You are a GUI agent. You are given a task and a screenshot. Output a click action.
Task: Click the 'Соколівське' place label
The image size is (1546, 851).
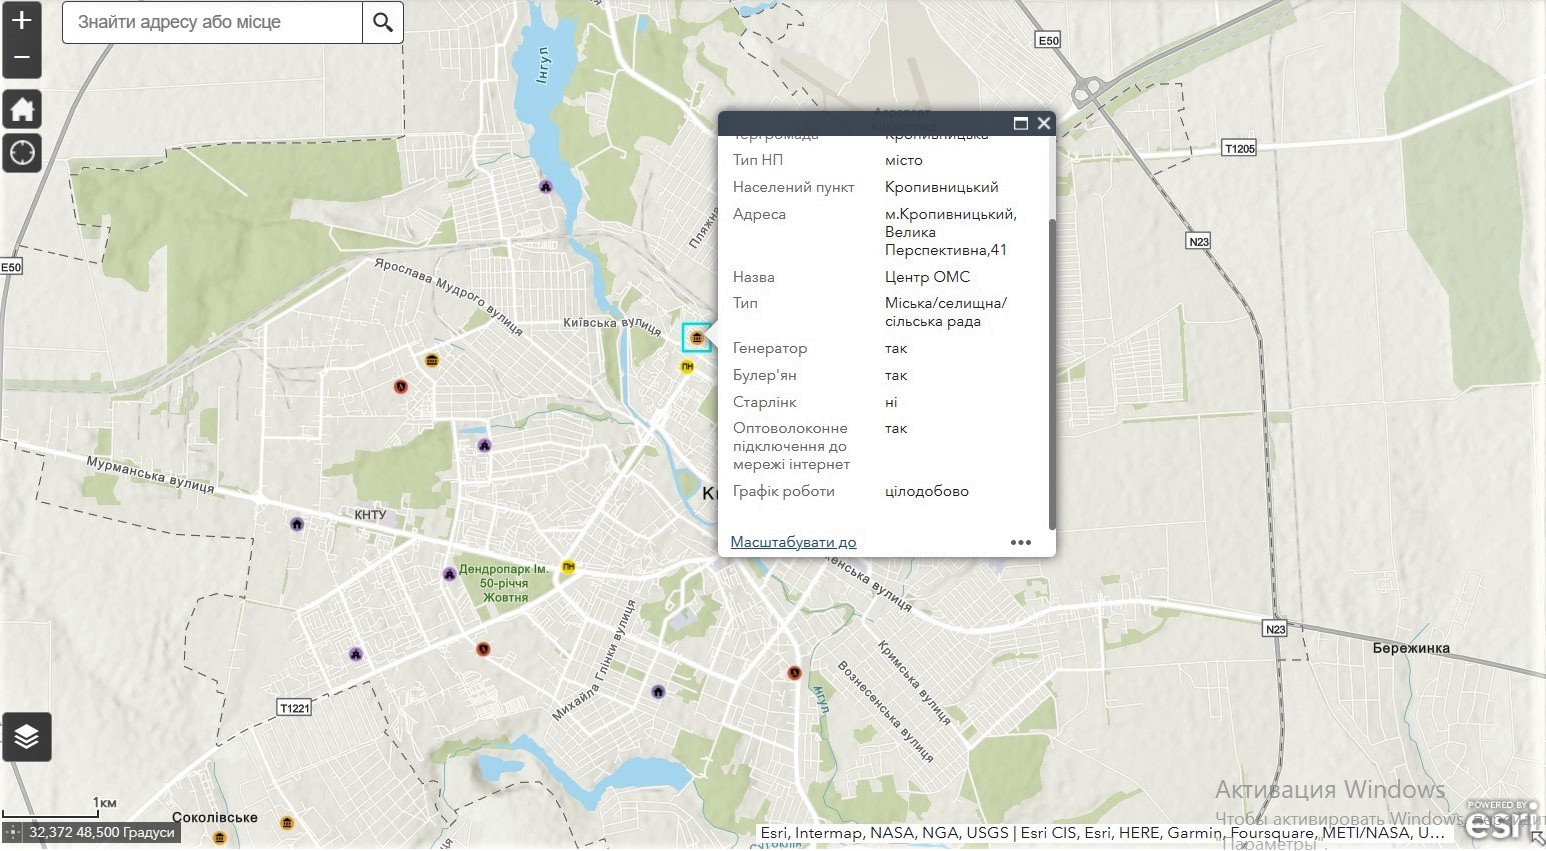coord(215,817)
